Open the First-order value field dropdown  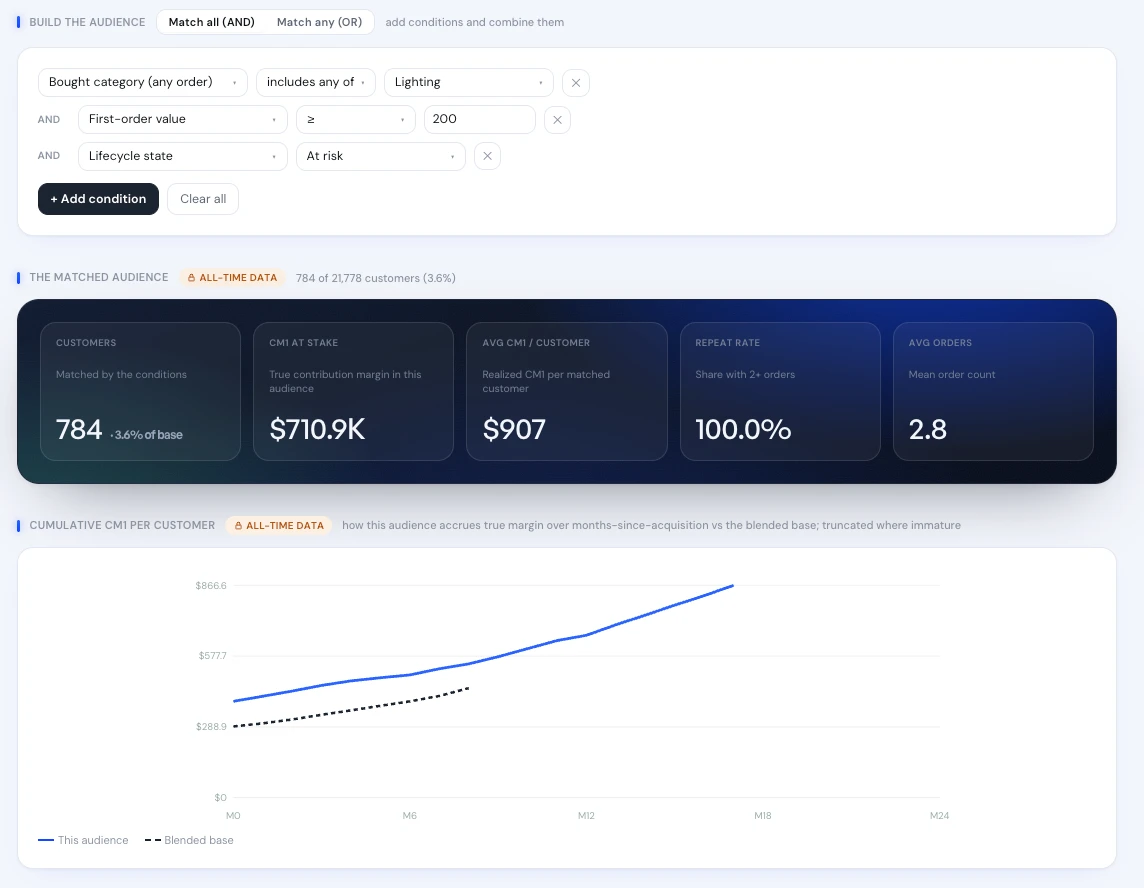click(x=182, y=120)
